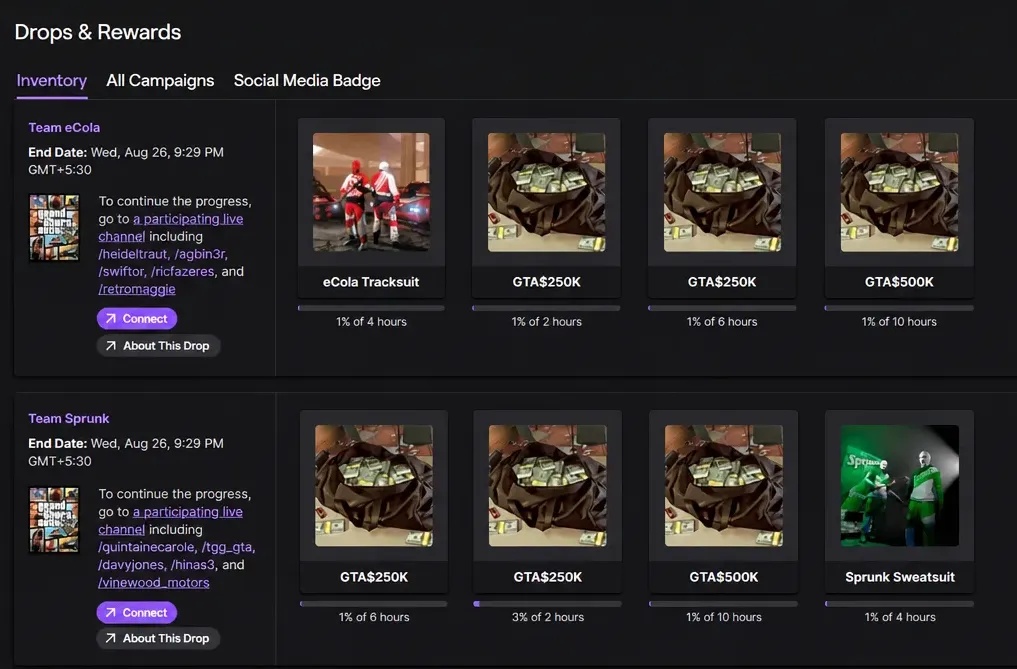
Task: Click Team Sprunk End Date text
Action: coord(126,452)
